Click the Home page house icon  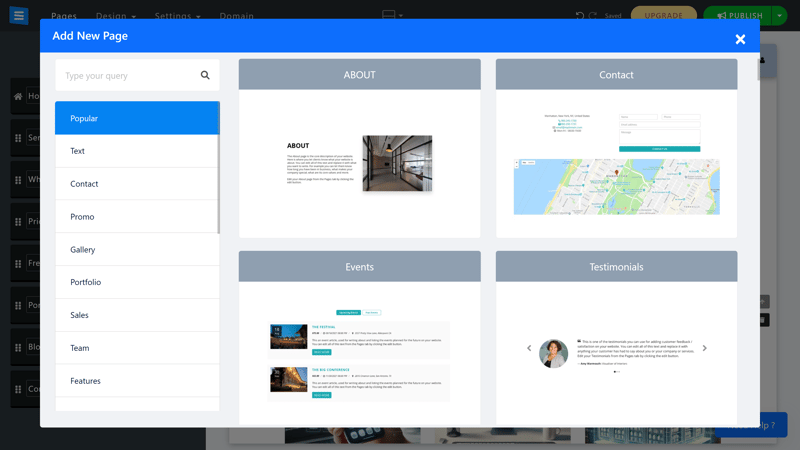(x=18, y=96)
